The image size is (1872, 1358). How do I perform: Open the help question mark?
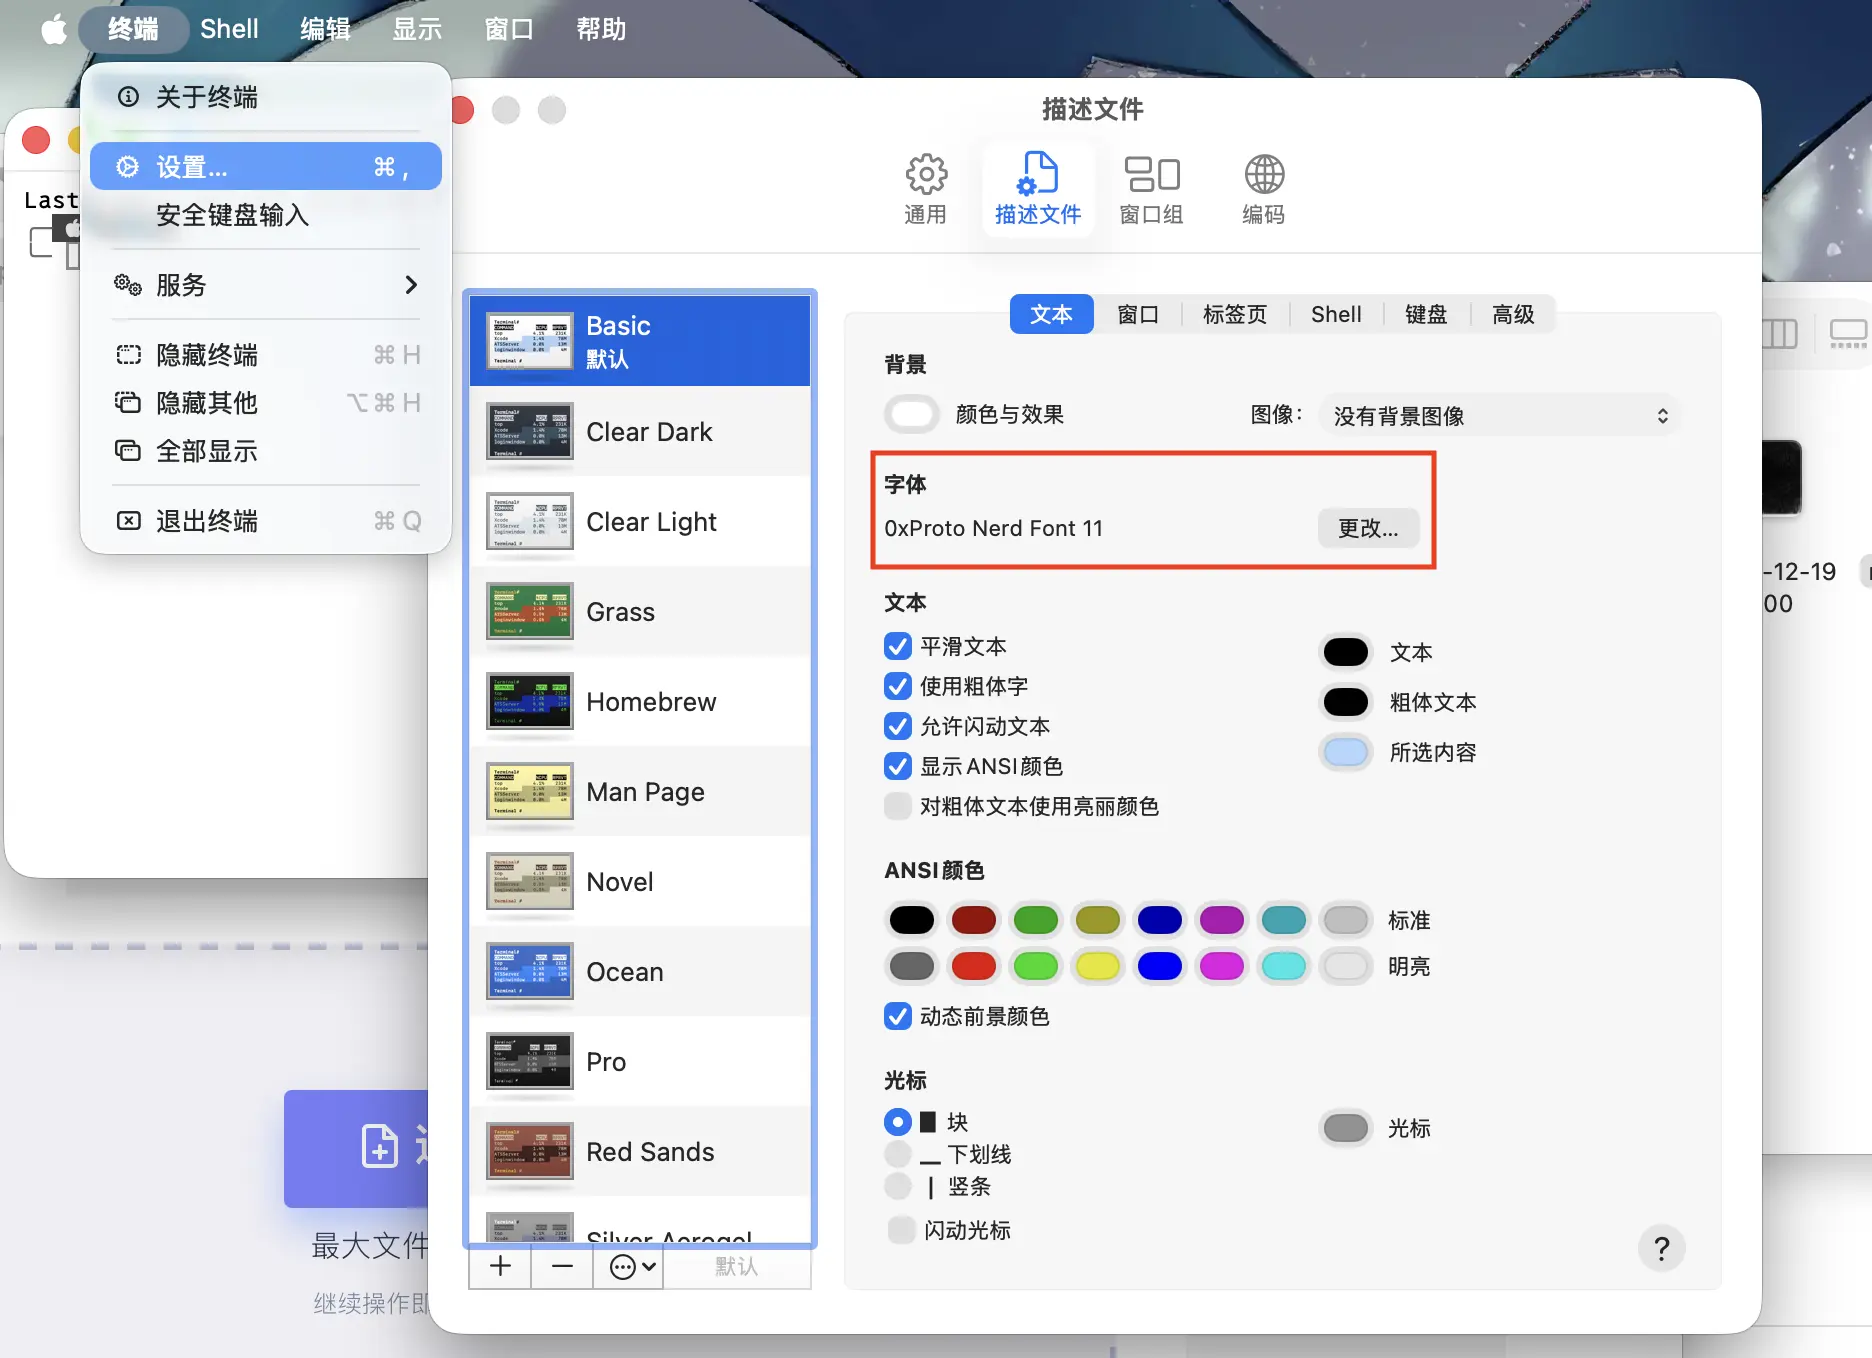point(1661,1248)
